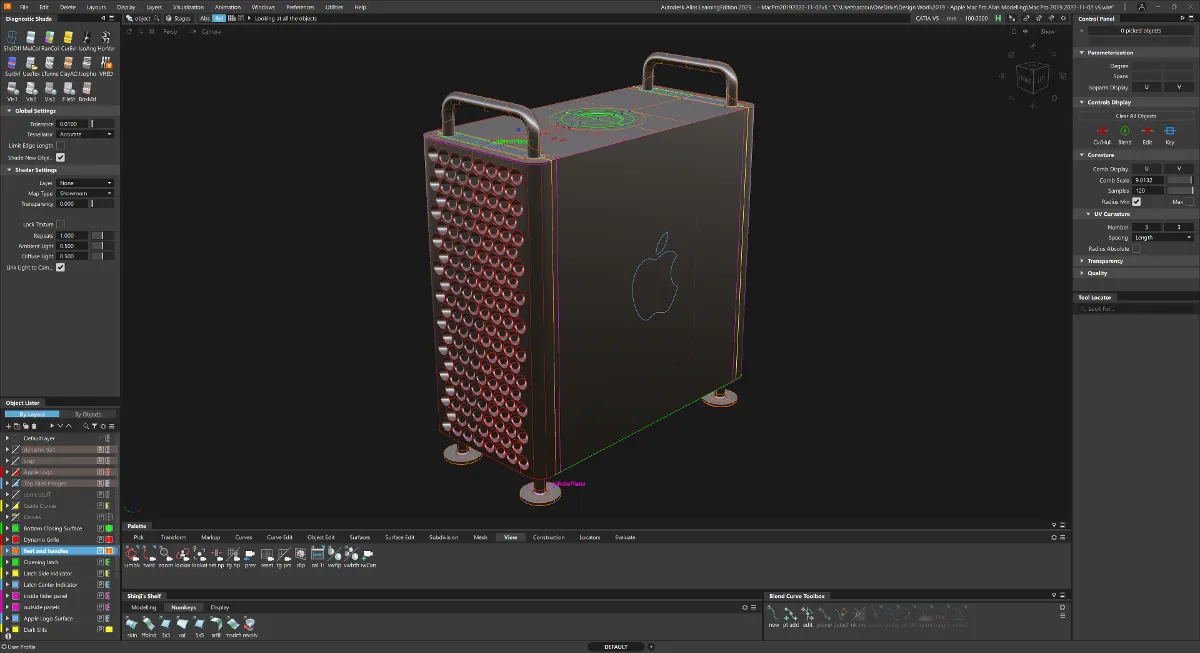The width and height of the screenshot is (1200, 653).
Task: Open the Tessellator dropdown
Action: click(85, 134)
